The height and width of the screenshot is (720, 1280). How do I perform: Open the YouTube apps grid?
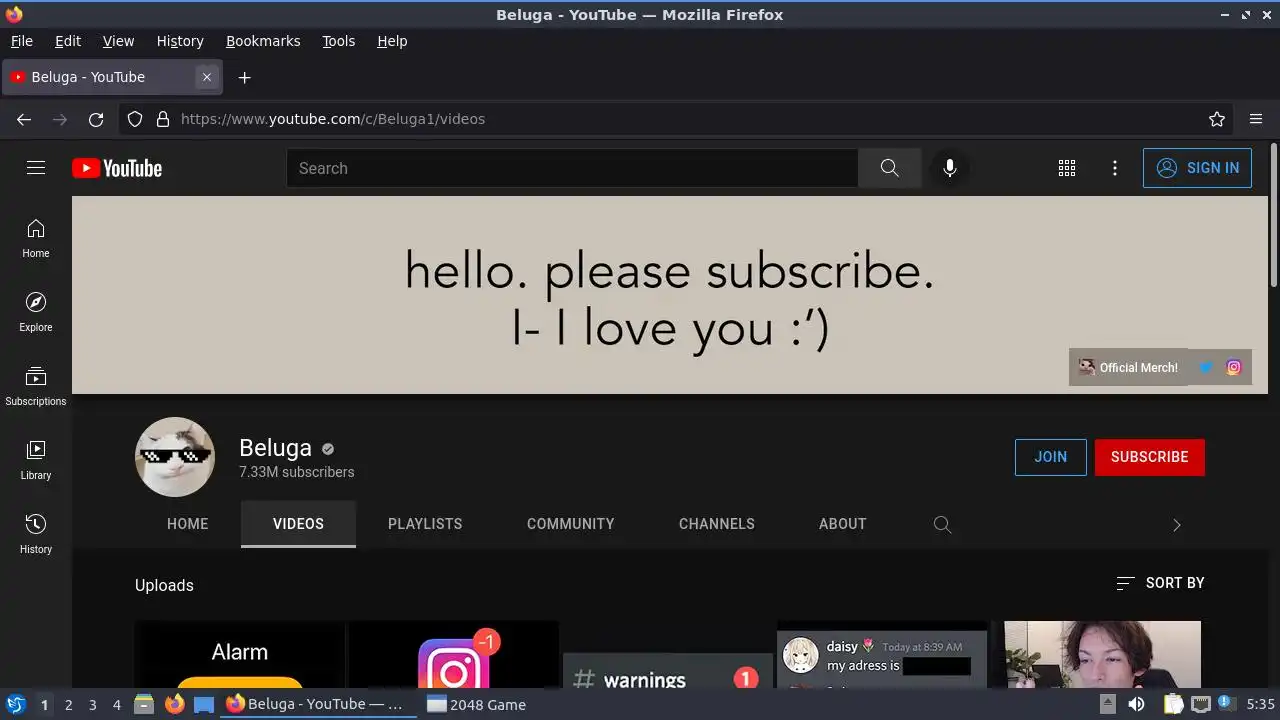[1067, 168]
